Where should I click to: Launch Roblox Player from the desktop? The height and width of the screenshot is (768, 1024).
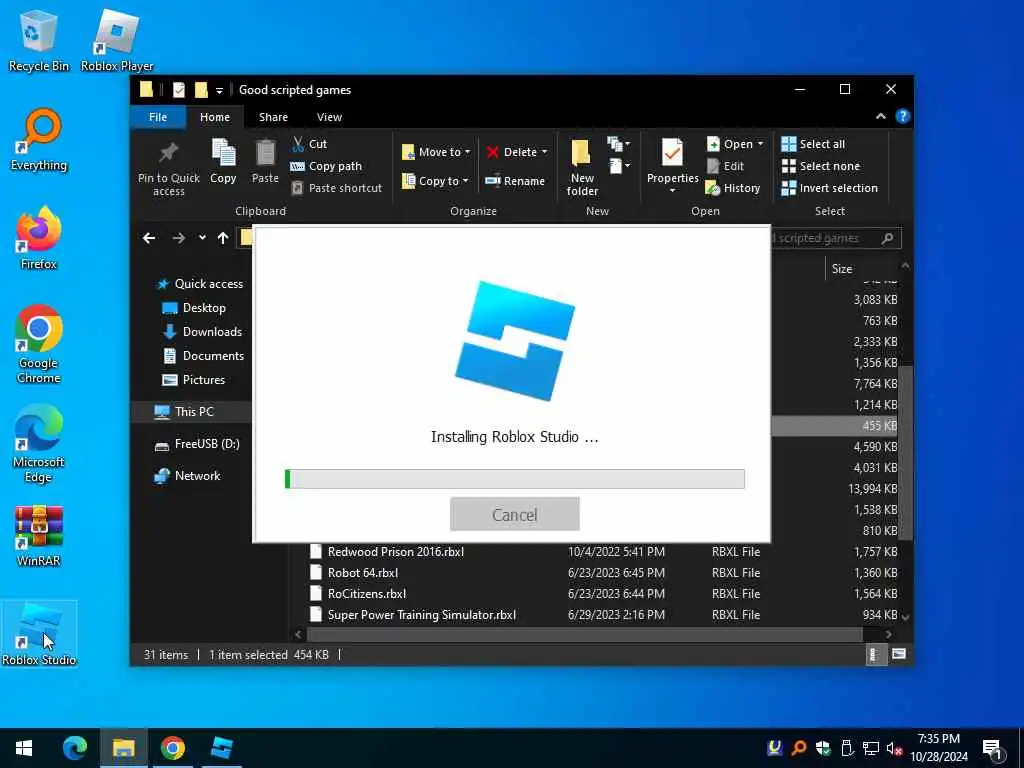(117, 40)
